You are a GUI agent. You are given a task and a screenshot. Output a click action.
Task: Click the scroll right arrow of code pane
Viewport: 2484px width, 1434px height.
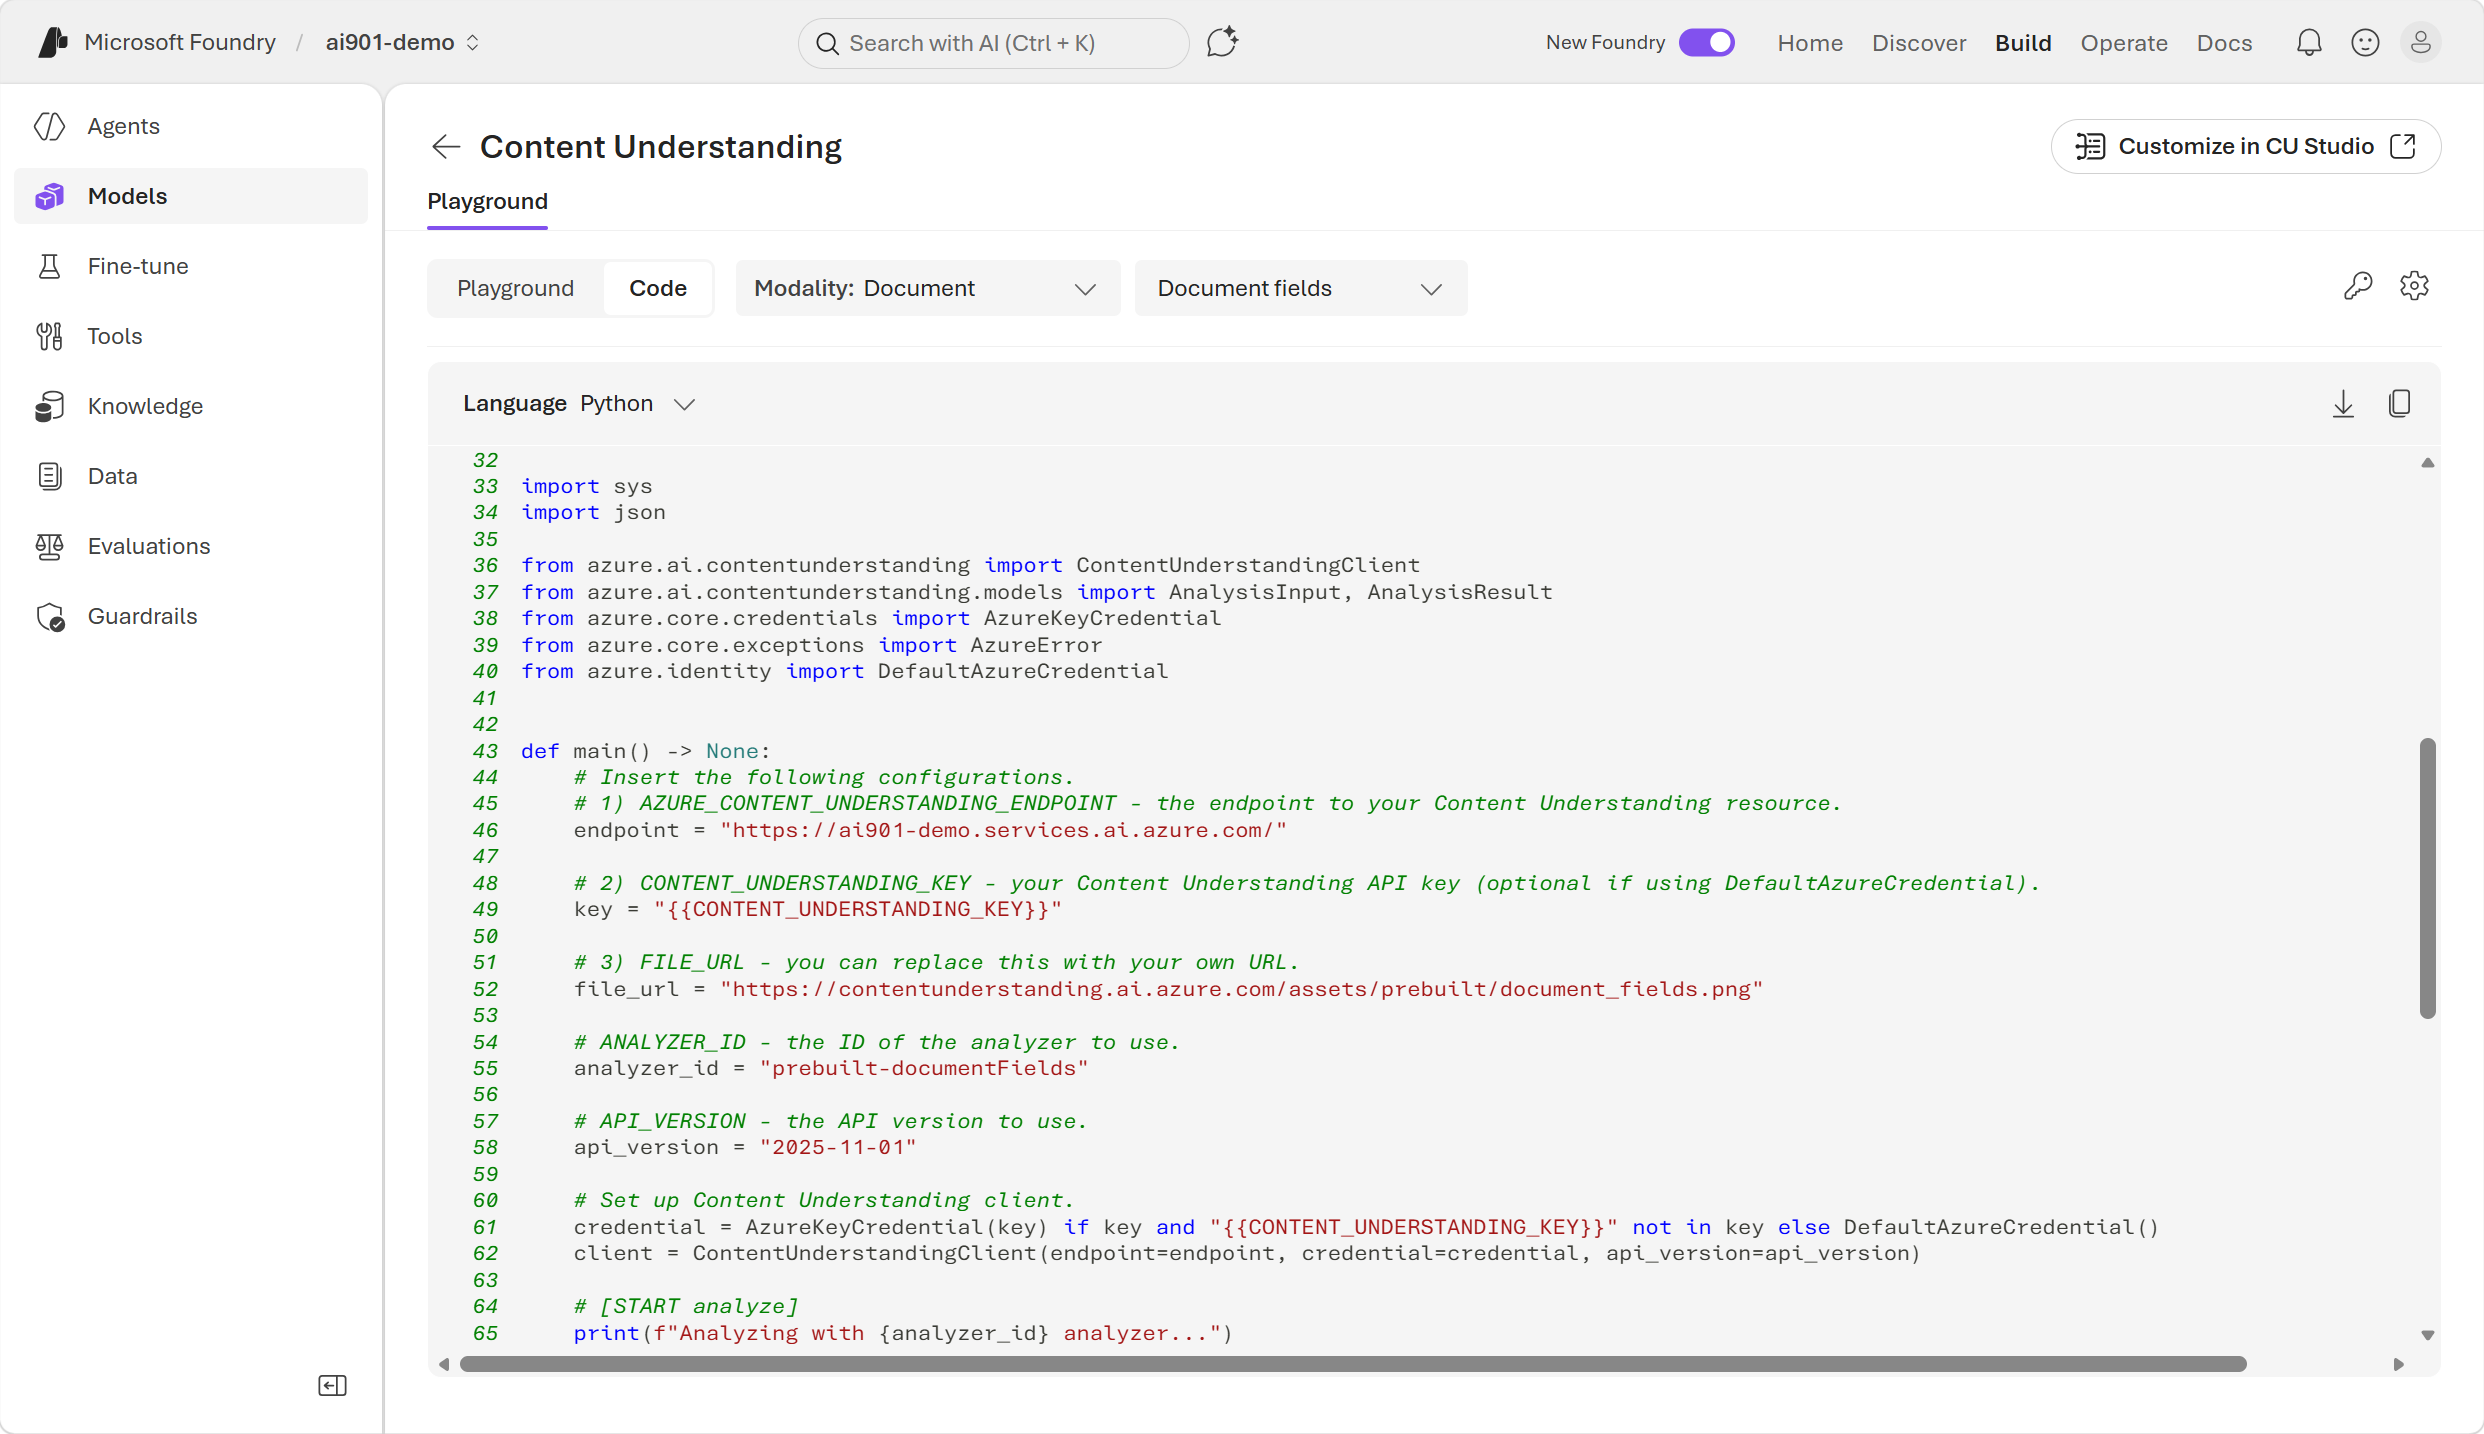coord(2398,1364)
